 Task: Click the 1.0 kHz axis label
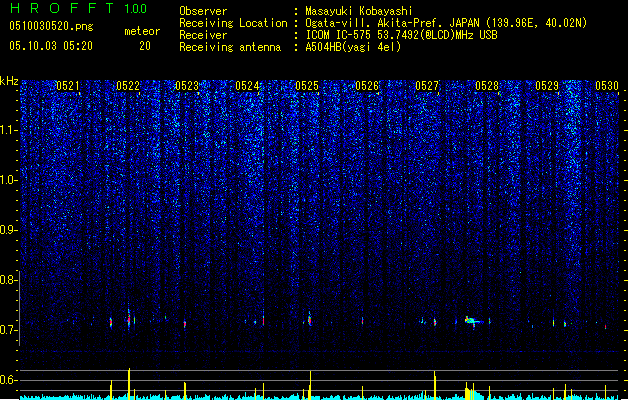[x=7, y=180]
